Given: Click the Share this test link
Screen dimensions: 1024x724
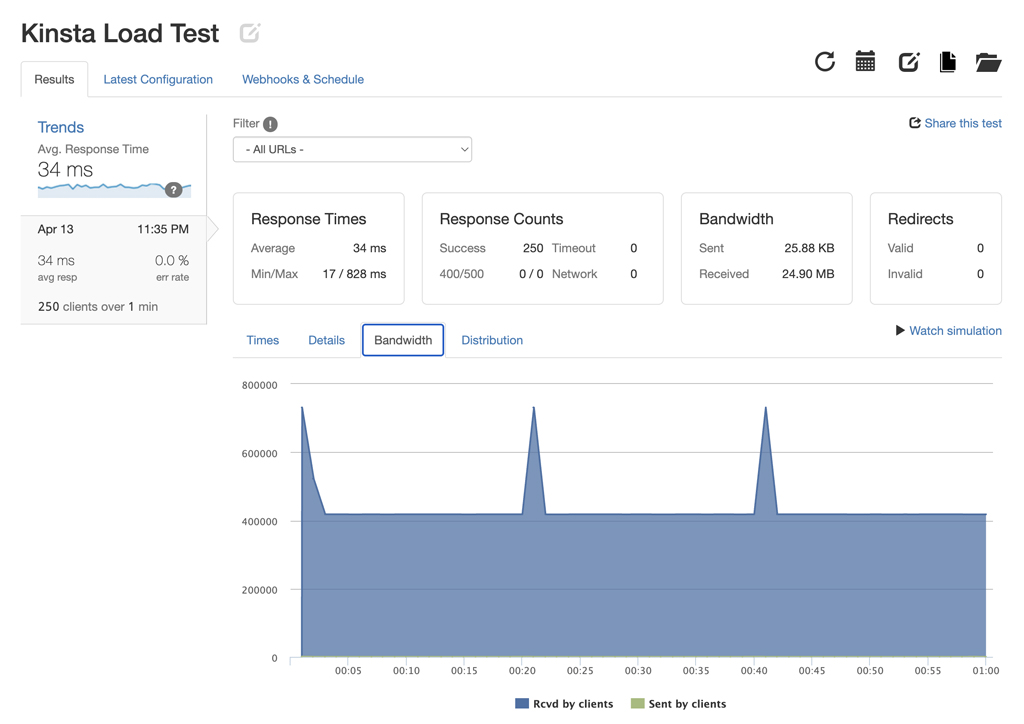Looking at the screenshot, I should 955,123.
